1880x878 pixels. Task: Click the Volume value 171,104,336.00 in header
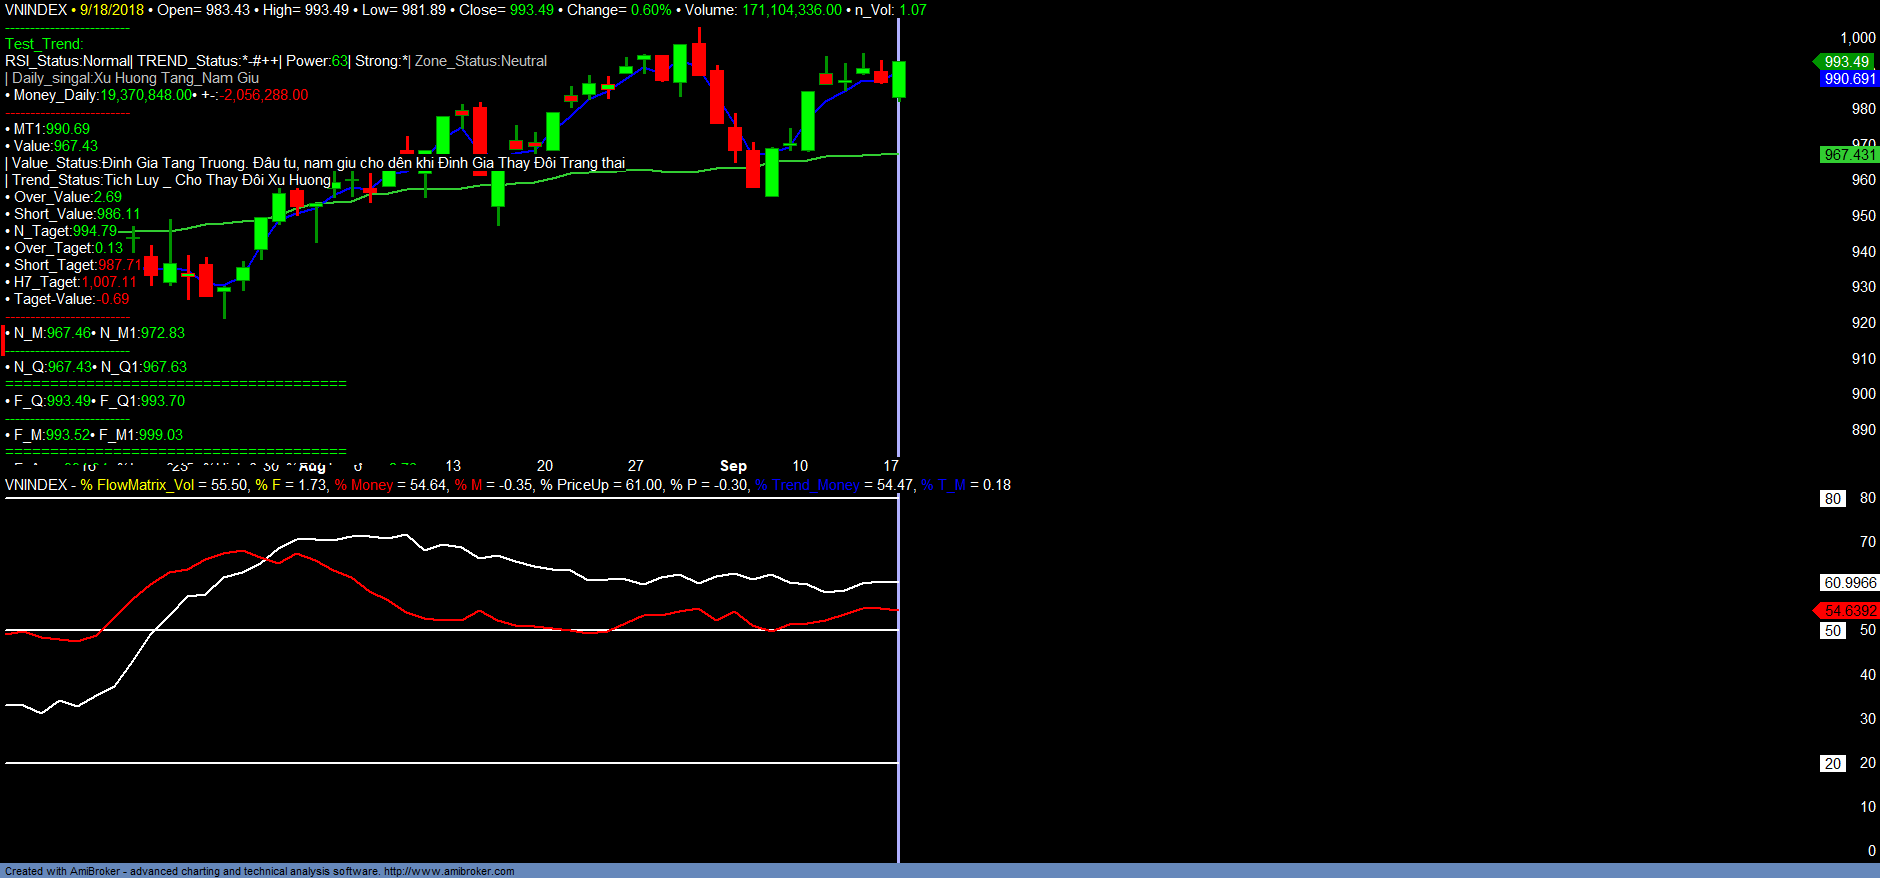792,10
